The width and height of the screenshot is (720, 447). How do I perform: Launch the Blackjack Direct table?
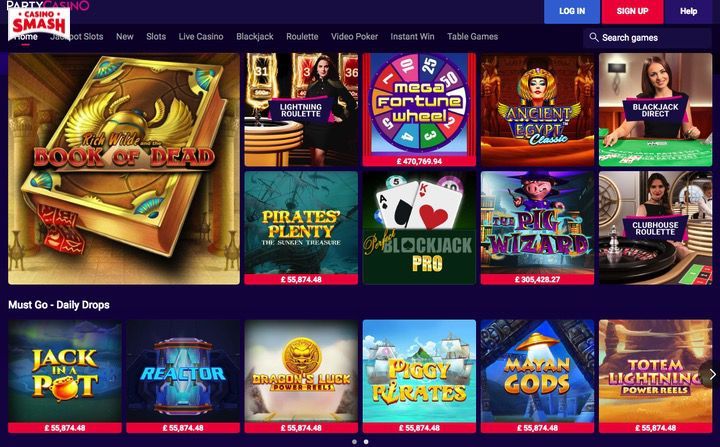tap(655, 109)
